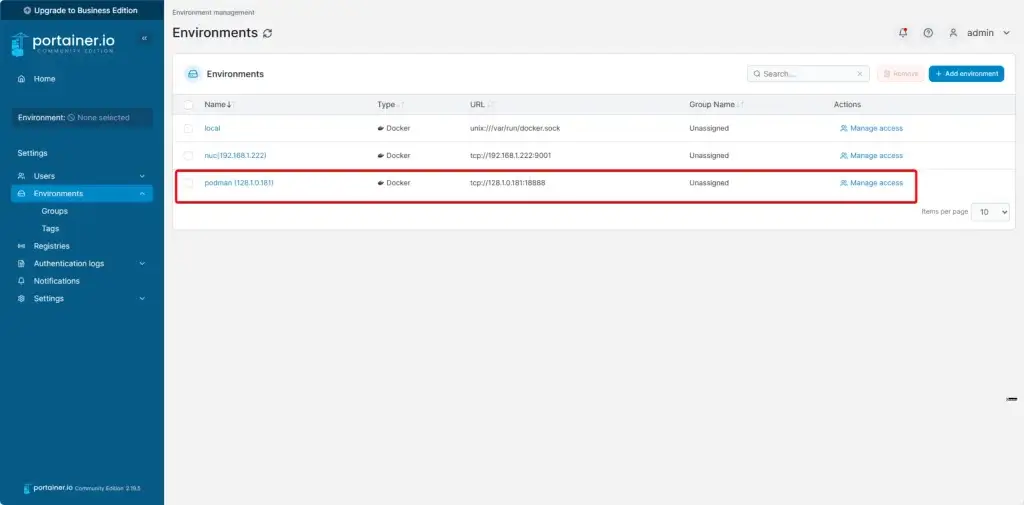Tick the select-all checkbox in the table header
1024x505 pixels.
[188, 105]
